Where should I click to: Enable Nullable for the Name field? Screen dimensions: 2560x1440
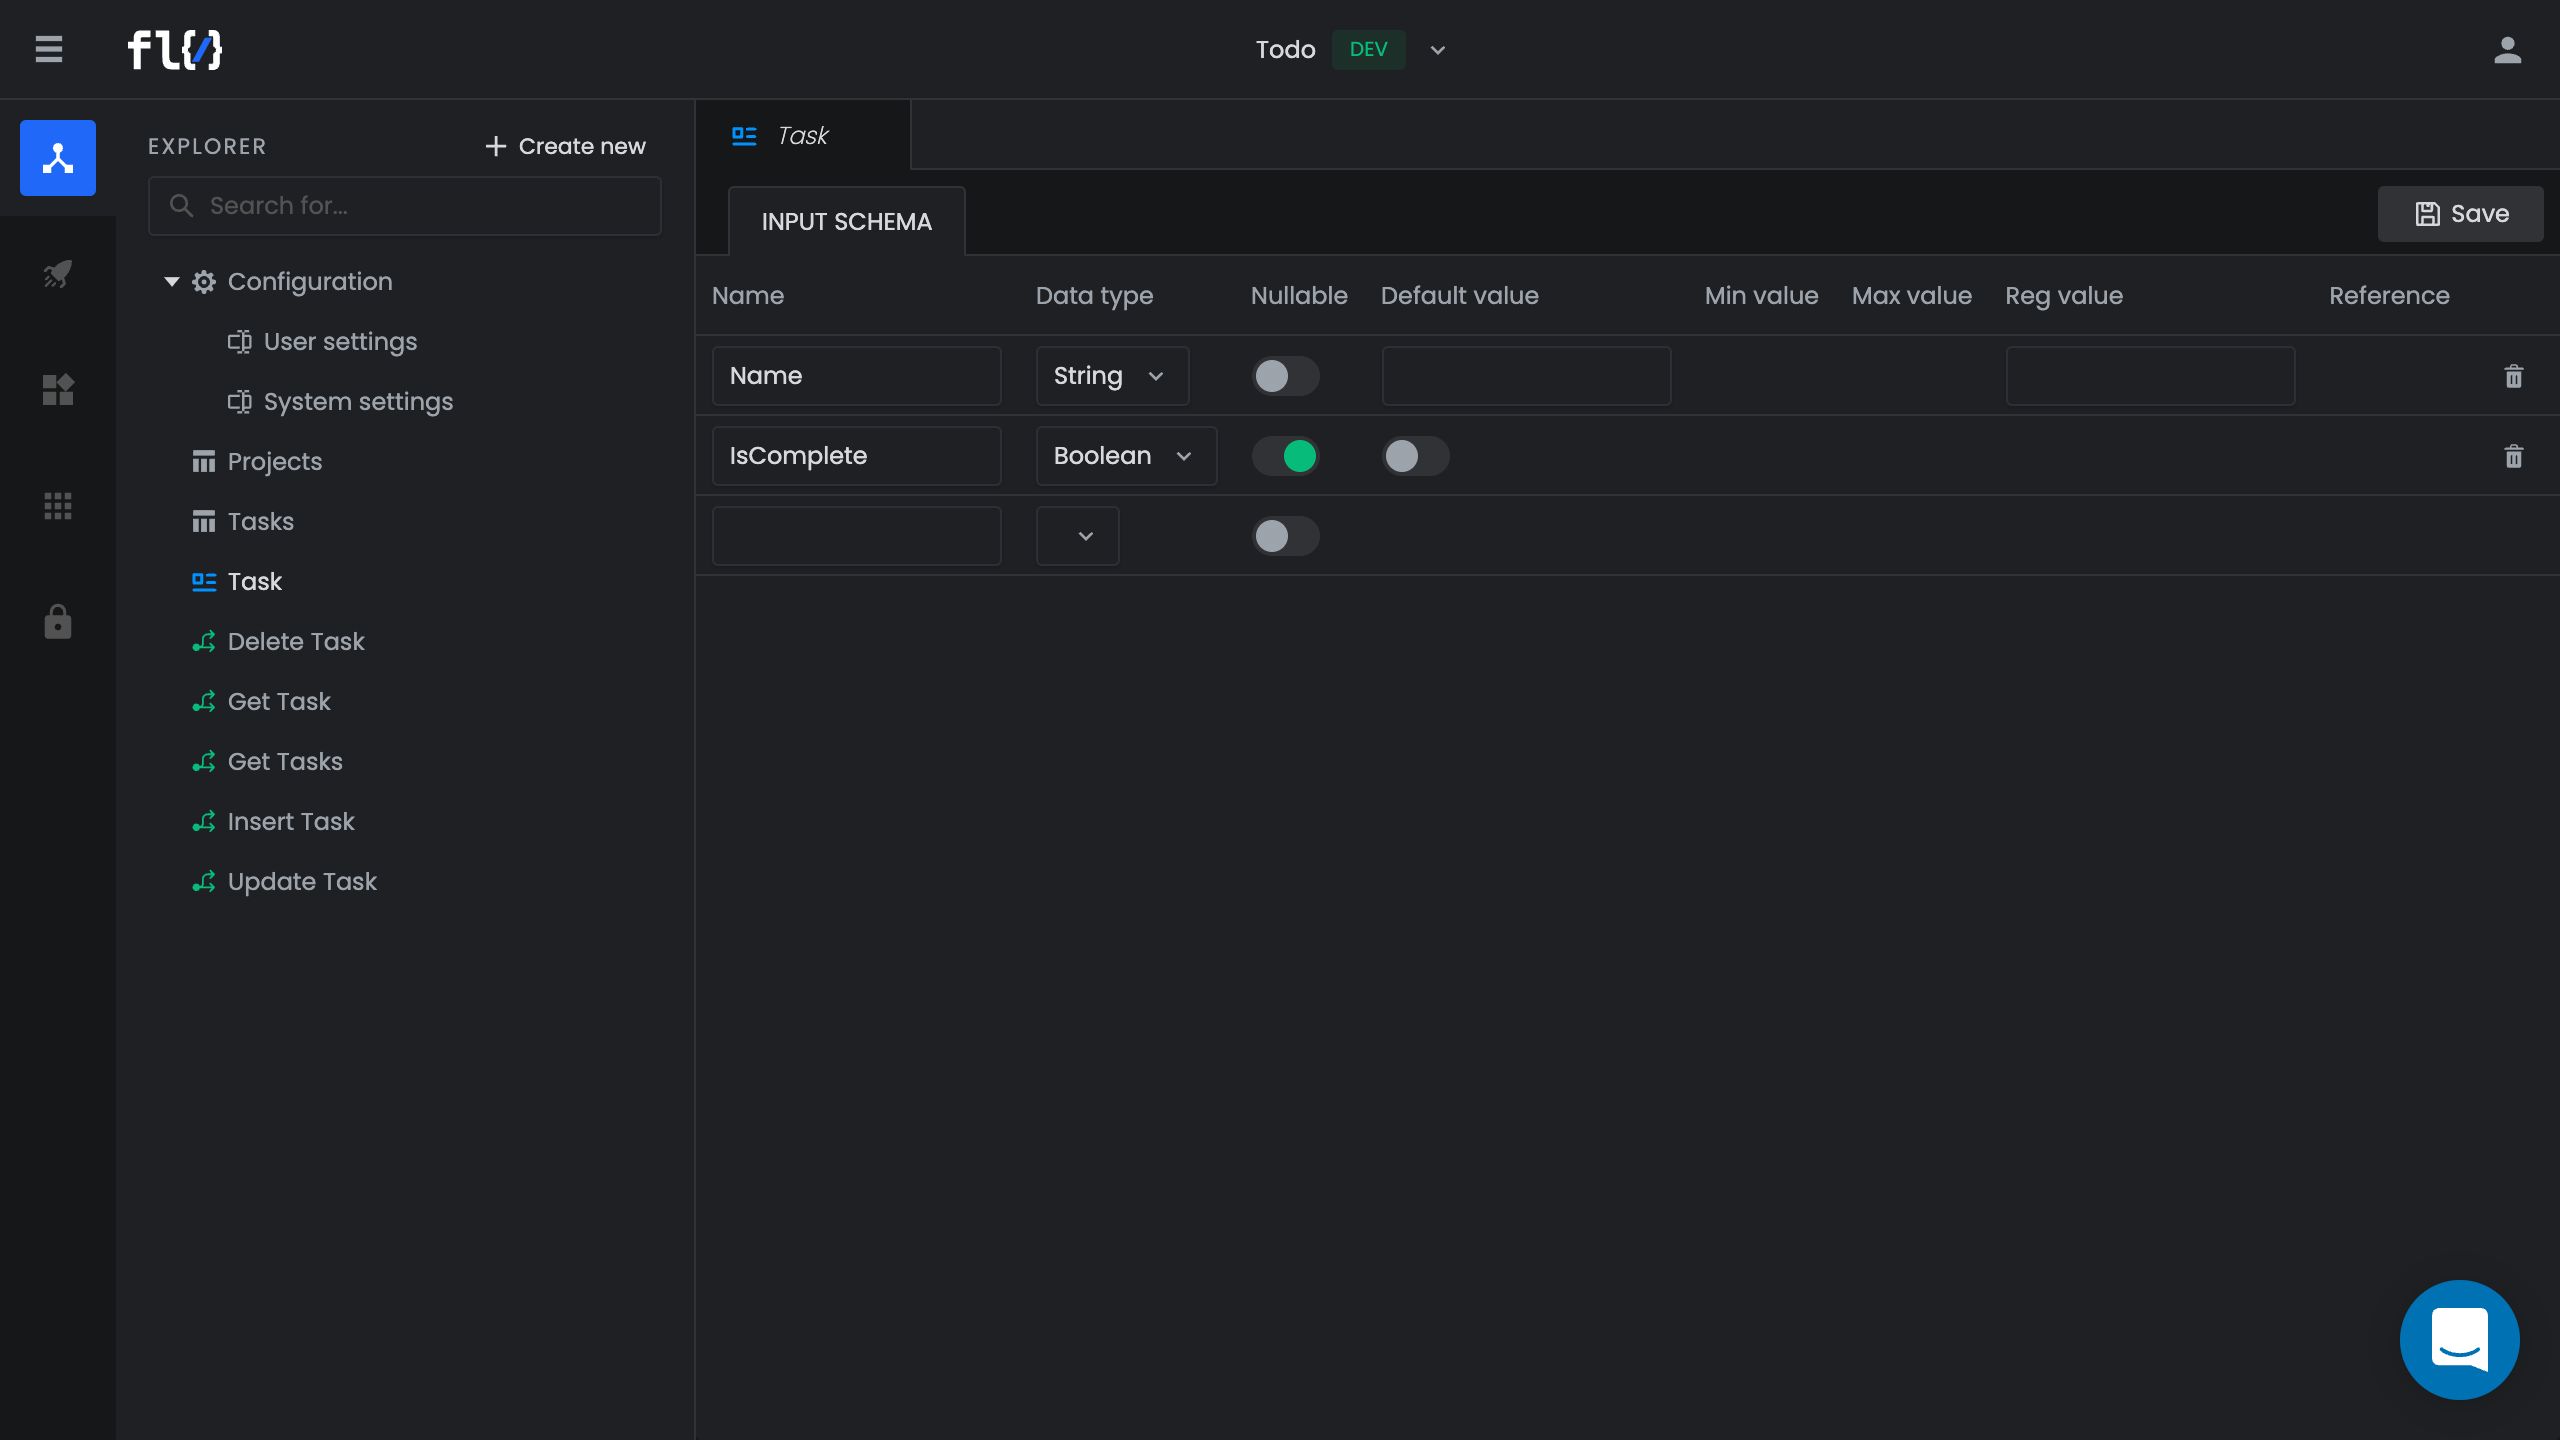pos(1285,376)
